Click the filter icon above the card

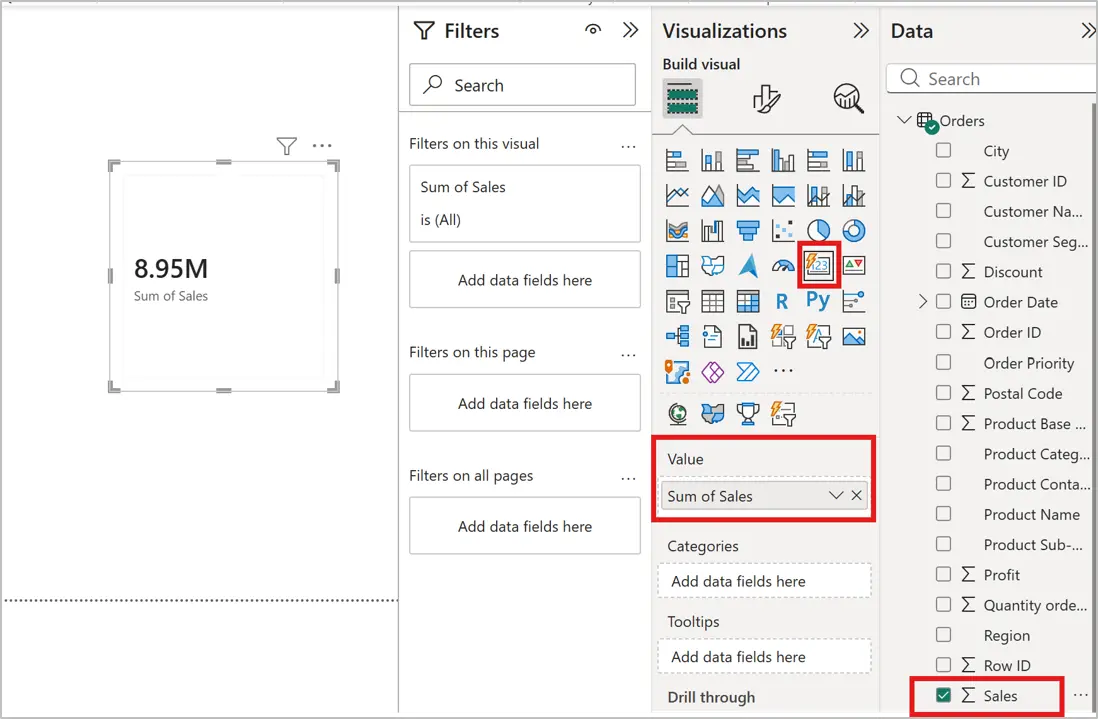[286, 146]
